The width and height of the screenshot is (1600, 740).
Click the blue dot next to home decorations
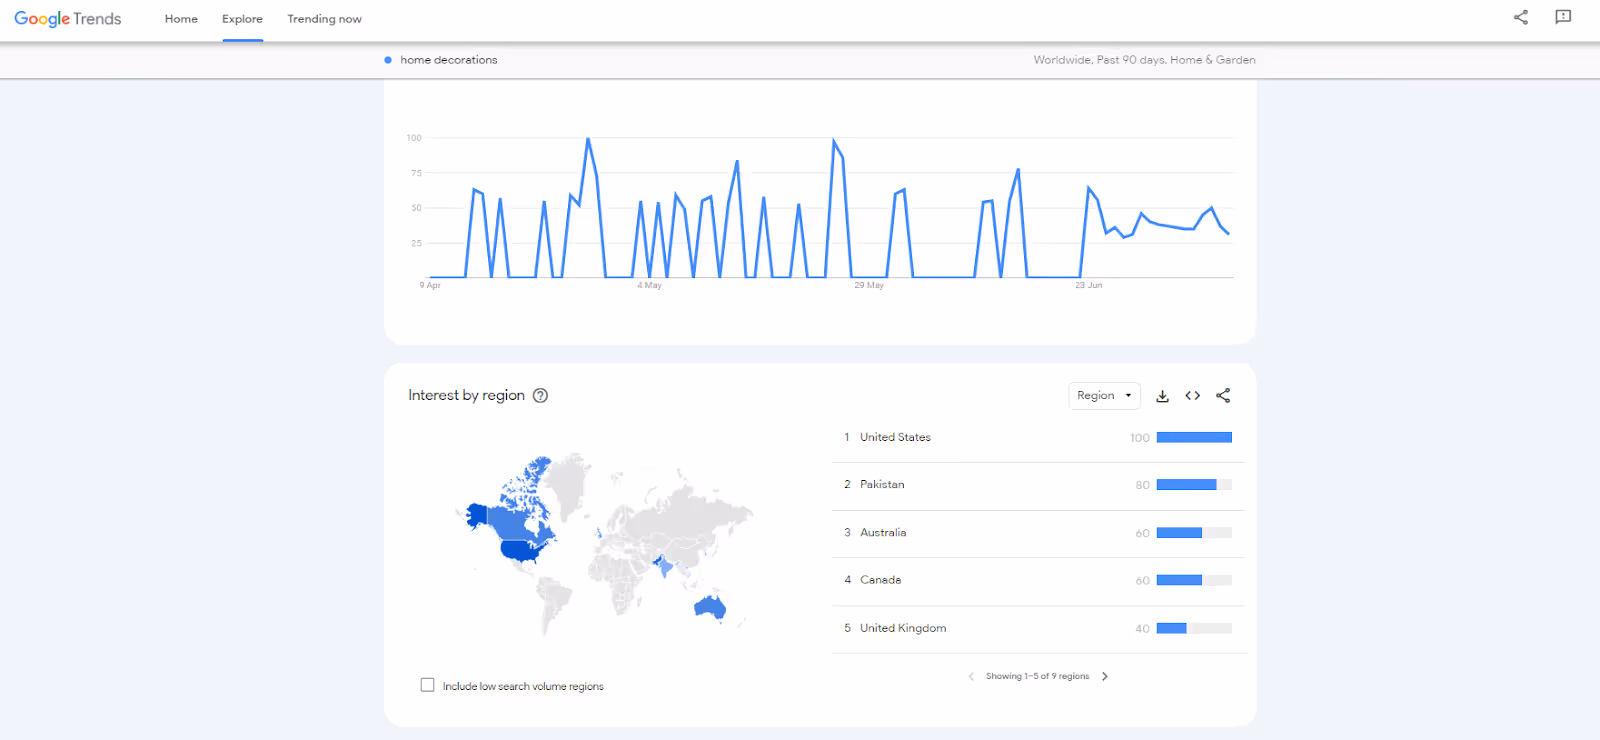tap(388, 60)
